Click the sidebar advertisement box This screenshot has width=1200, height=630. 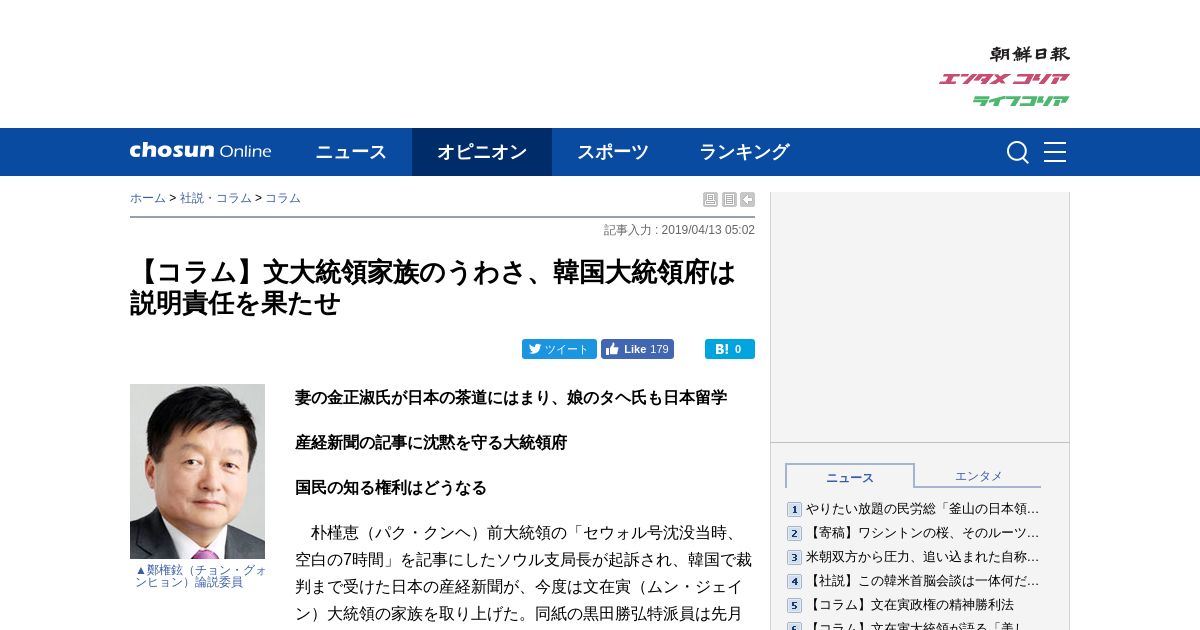pos(920,317)
